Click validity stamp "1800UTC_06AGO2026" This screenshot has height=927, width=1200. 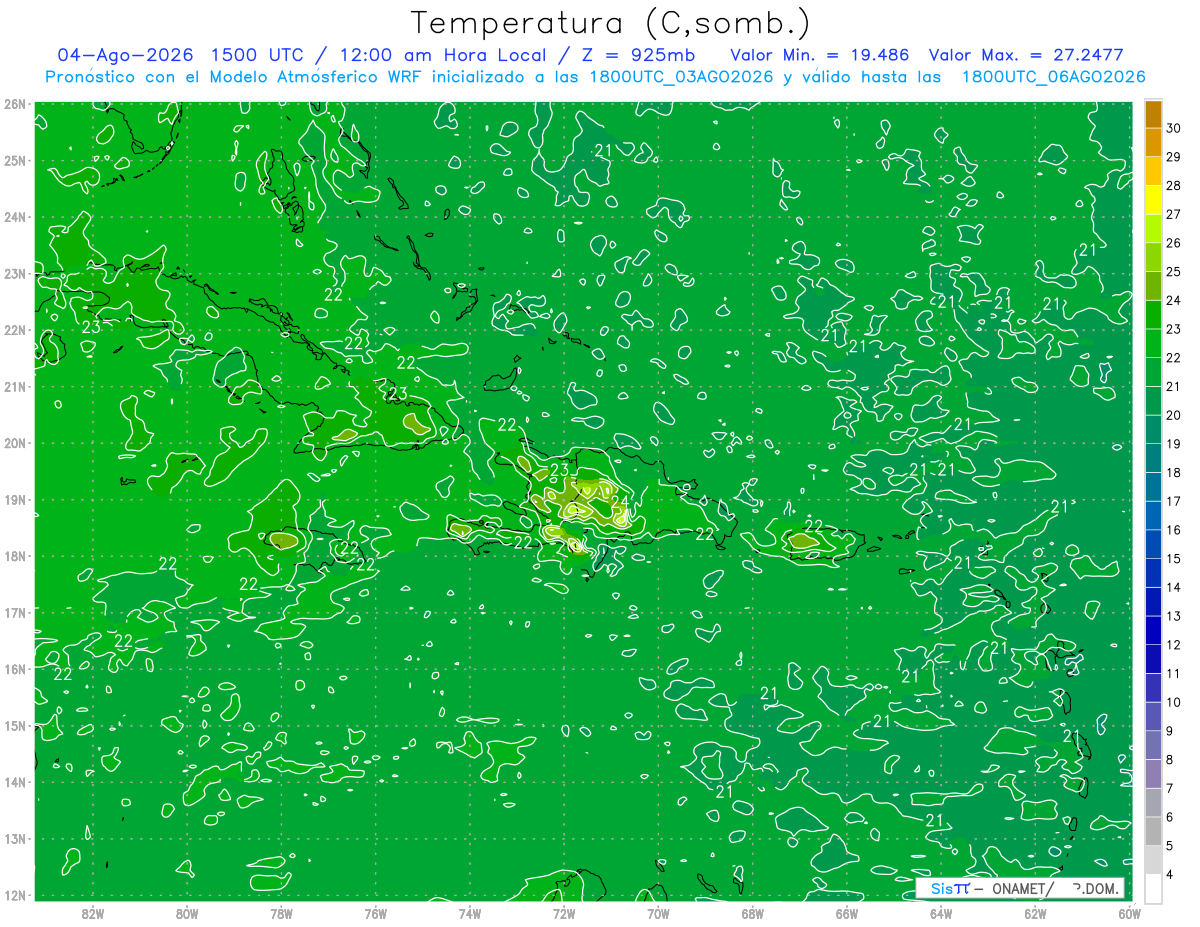(1053, 77)
